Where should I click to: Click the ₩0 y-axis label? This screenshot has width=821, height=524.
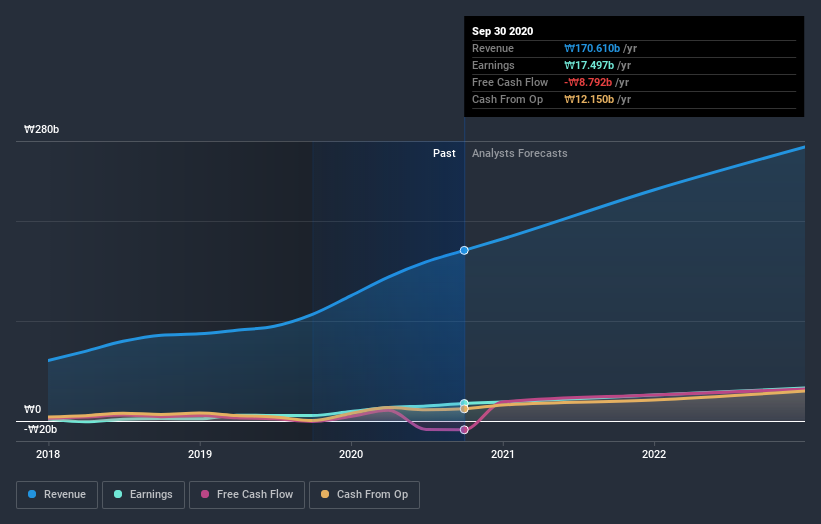point(32,409)
